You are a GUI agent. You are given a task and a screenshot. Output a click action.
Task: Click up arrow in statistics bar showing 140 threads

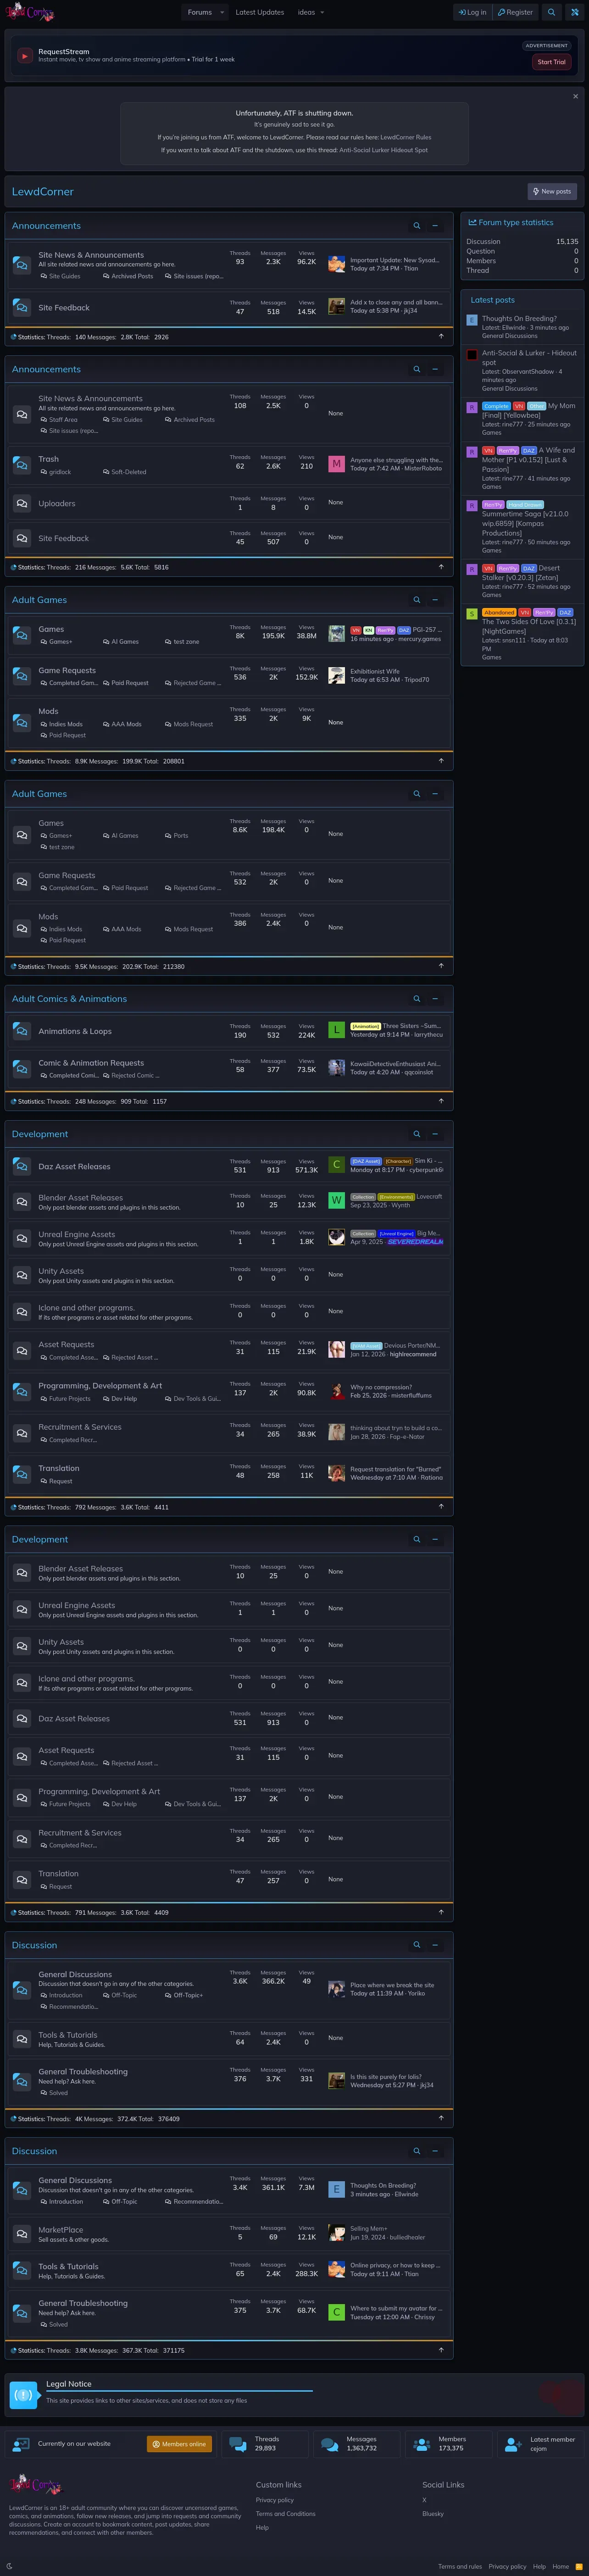coord(441,336)
